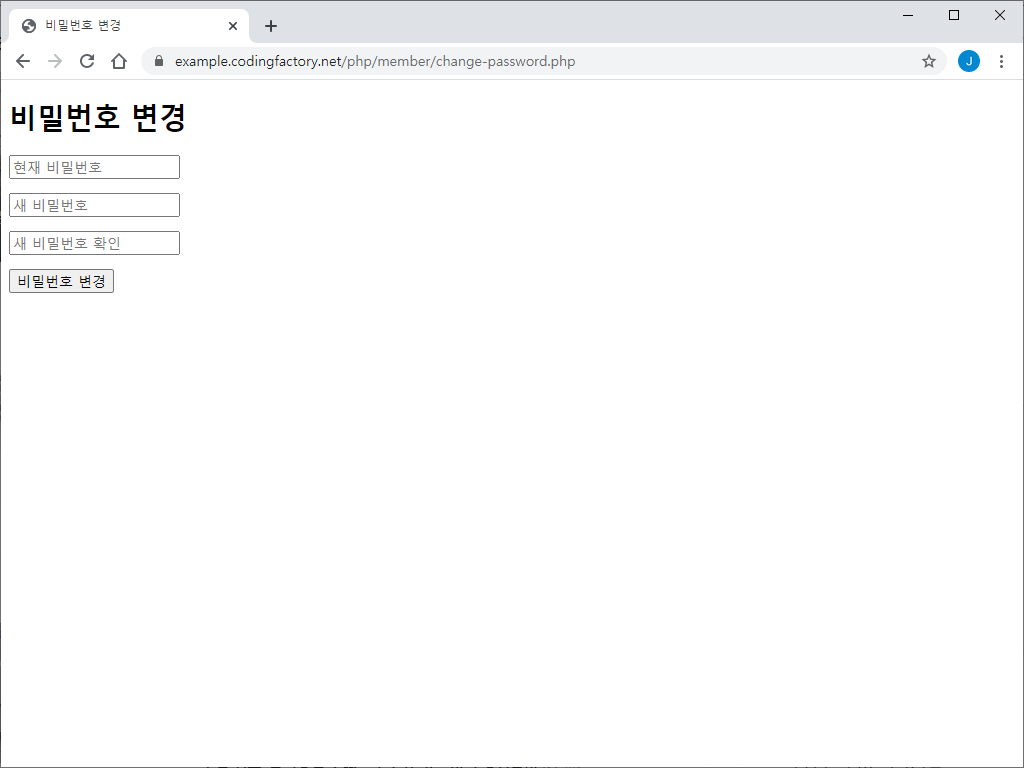
Task: Go back to the previous page
Action: point(23,61)
